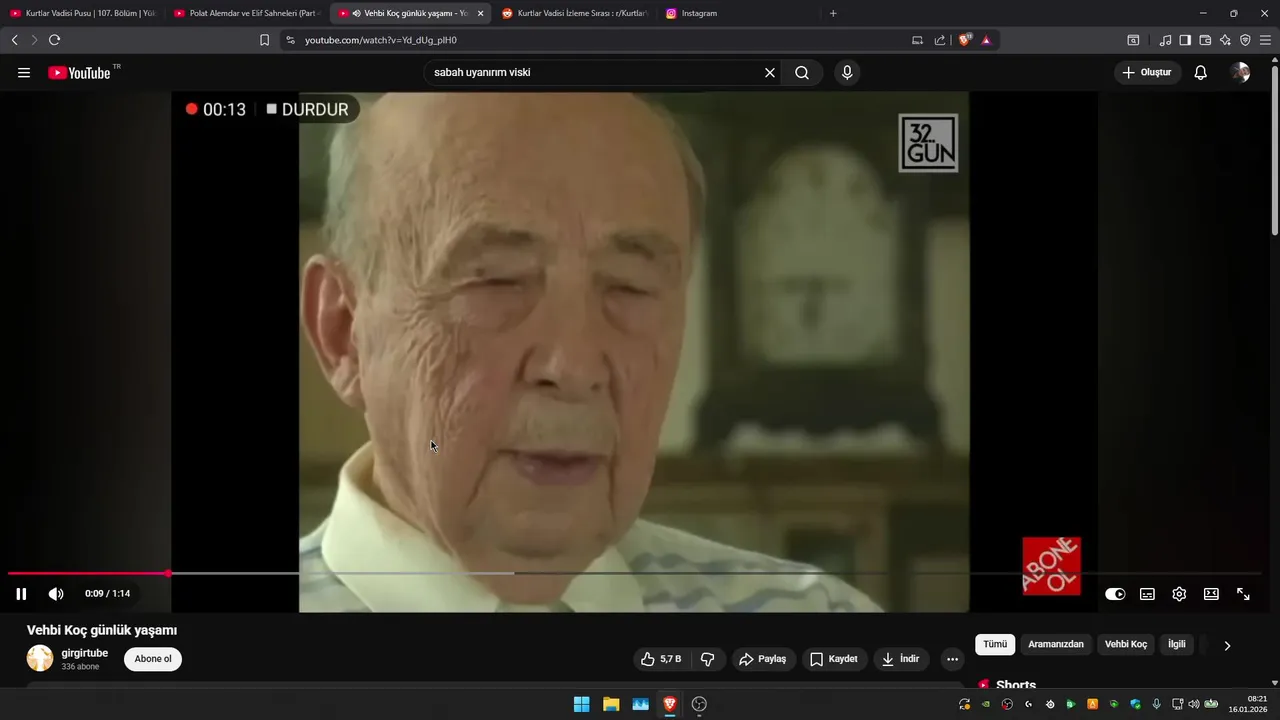Image resolution: width=1280 pixels, height=720 pixels.
Task: Switch to Polat Alemdar ve Elif tab
Action: tap(247, 13)
